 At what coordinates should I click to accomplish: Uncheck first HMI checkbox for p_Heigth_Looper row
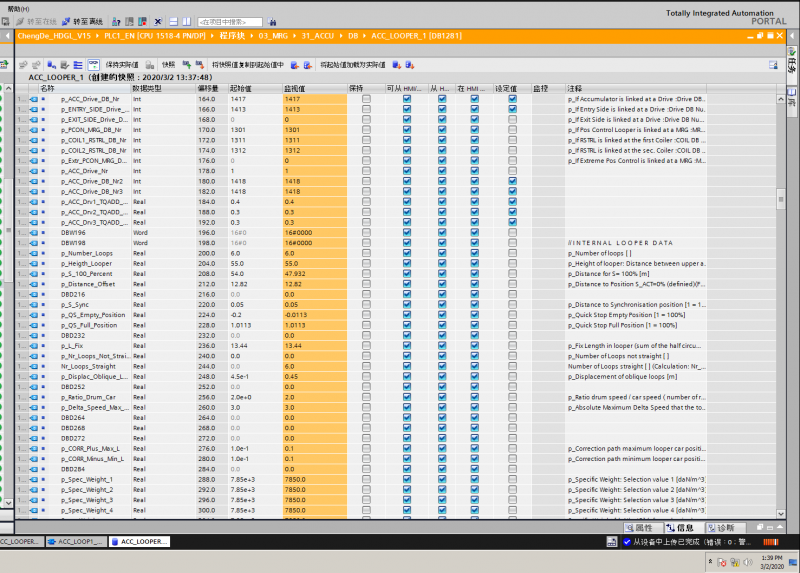pos(406,263)
